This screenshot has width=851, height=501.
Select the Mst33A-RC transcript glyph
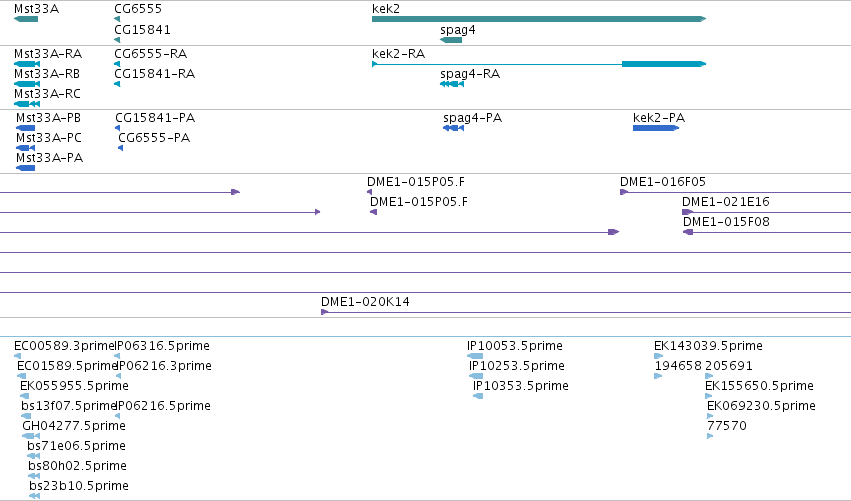tap(27, 104)
